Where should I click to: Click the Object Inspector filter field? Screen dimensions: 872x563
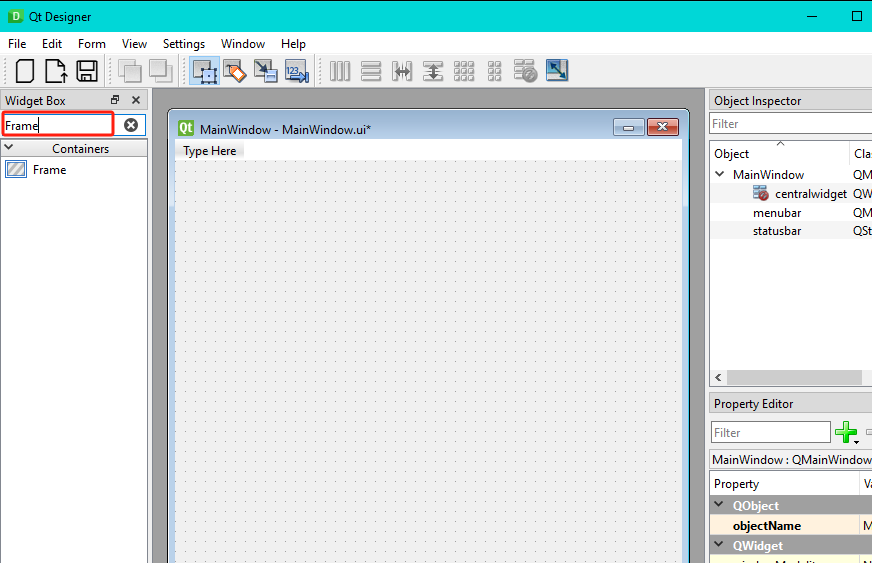pyautogui.click(x=791, y=124)
